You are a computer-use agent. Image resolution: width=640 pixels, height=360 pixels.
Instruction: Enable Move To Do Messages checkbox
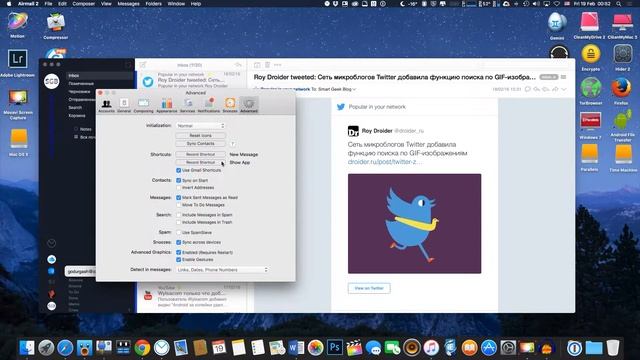tap(178, 204)
